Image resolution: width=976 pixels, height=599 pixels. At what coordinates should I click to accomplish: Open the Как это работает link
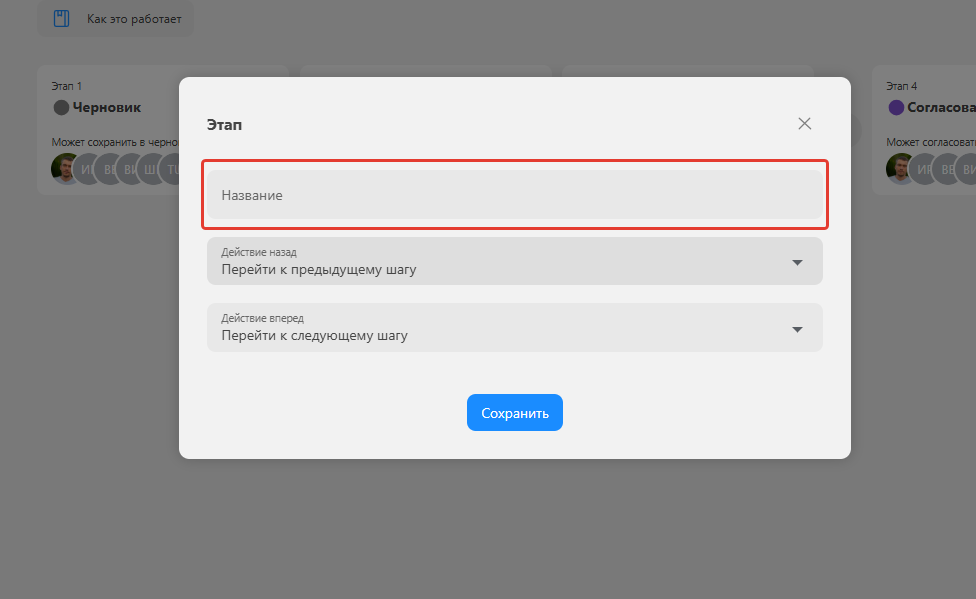tap(134, 19)
